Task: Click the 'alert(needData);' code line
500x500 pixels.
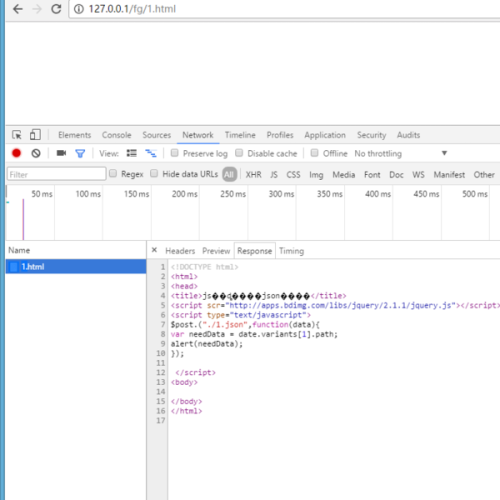Action: pos(207,344)
